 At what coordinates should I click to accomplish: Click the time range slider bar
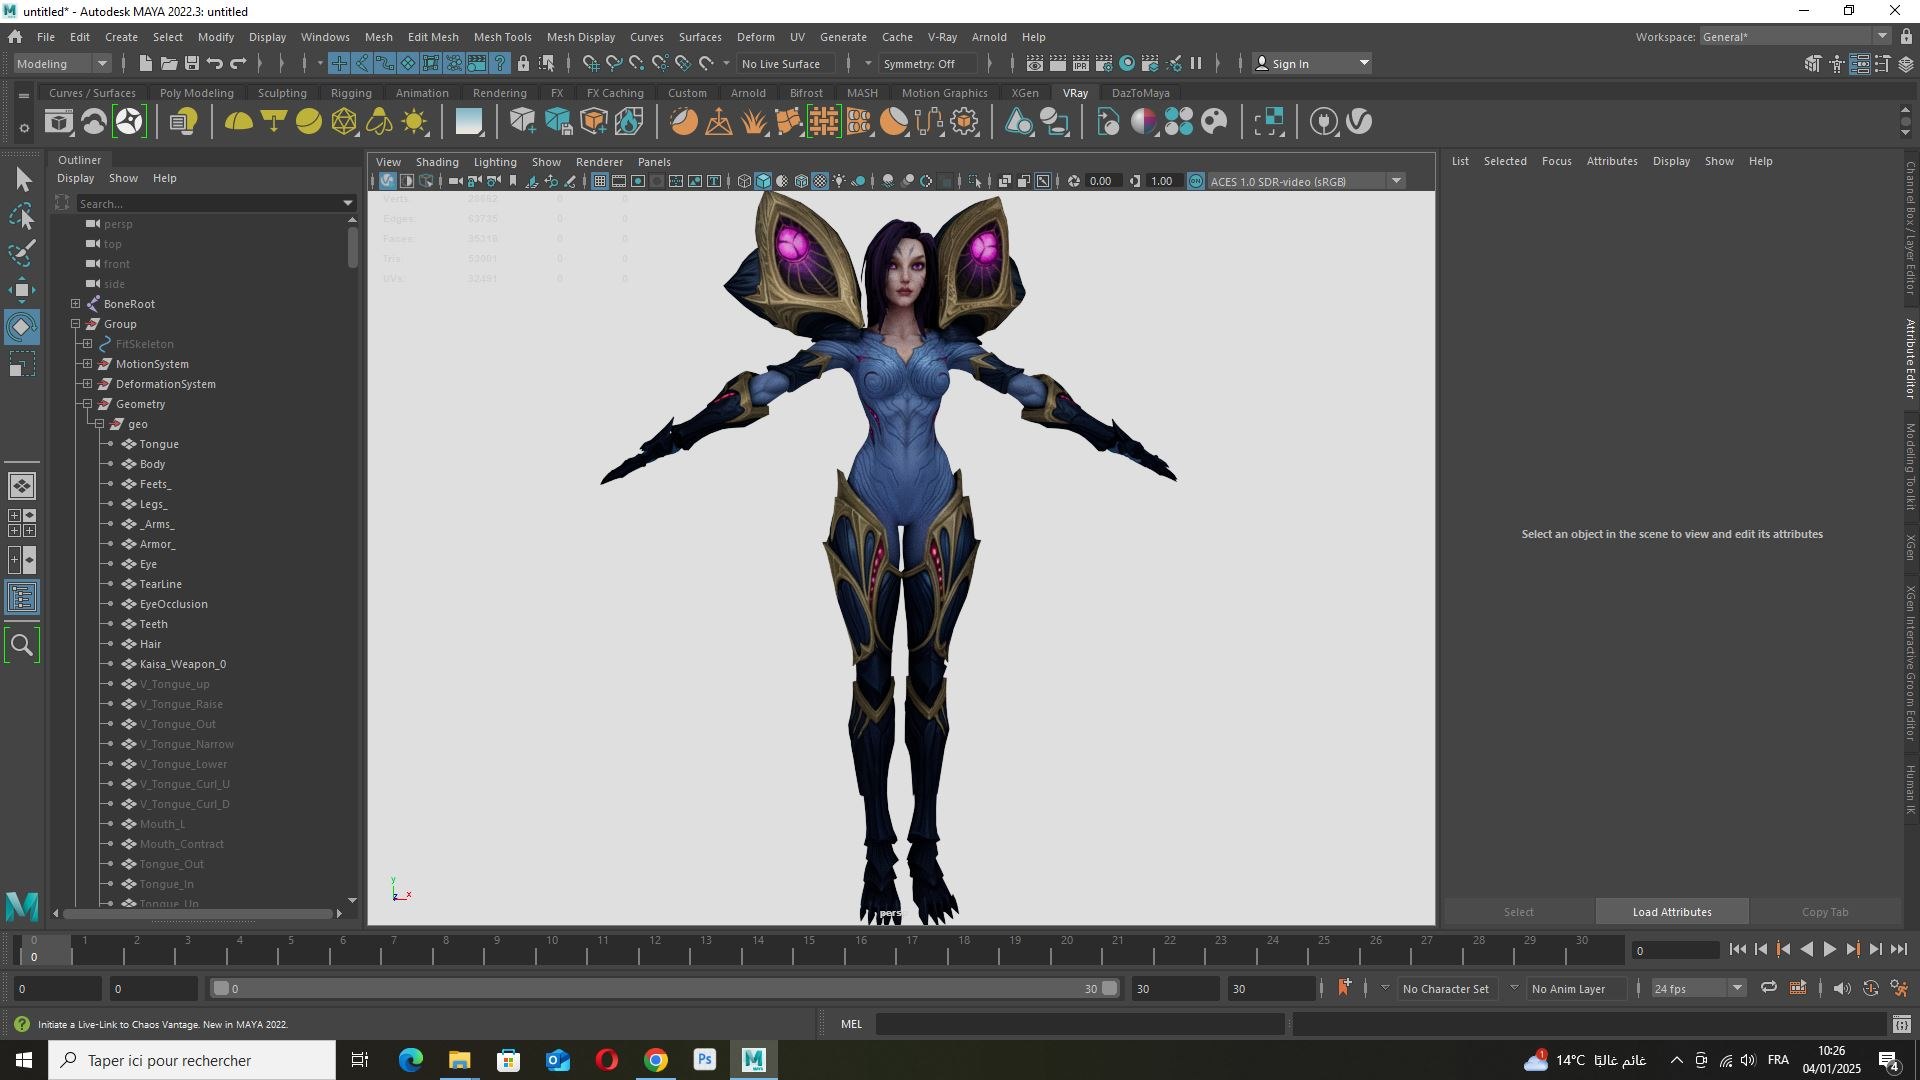tap(665, 988)
